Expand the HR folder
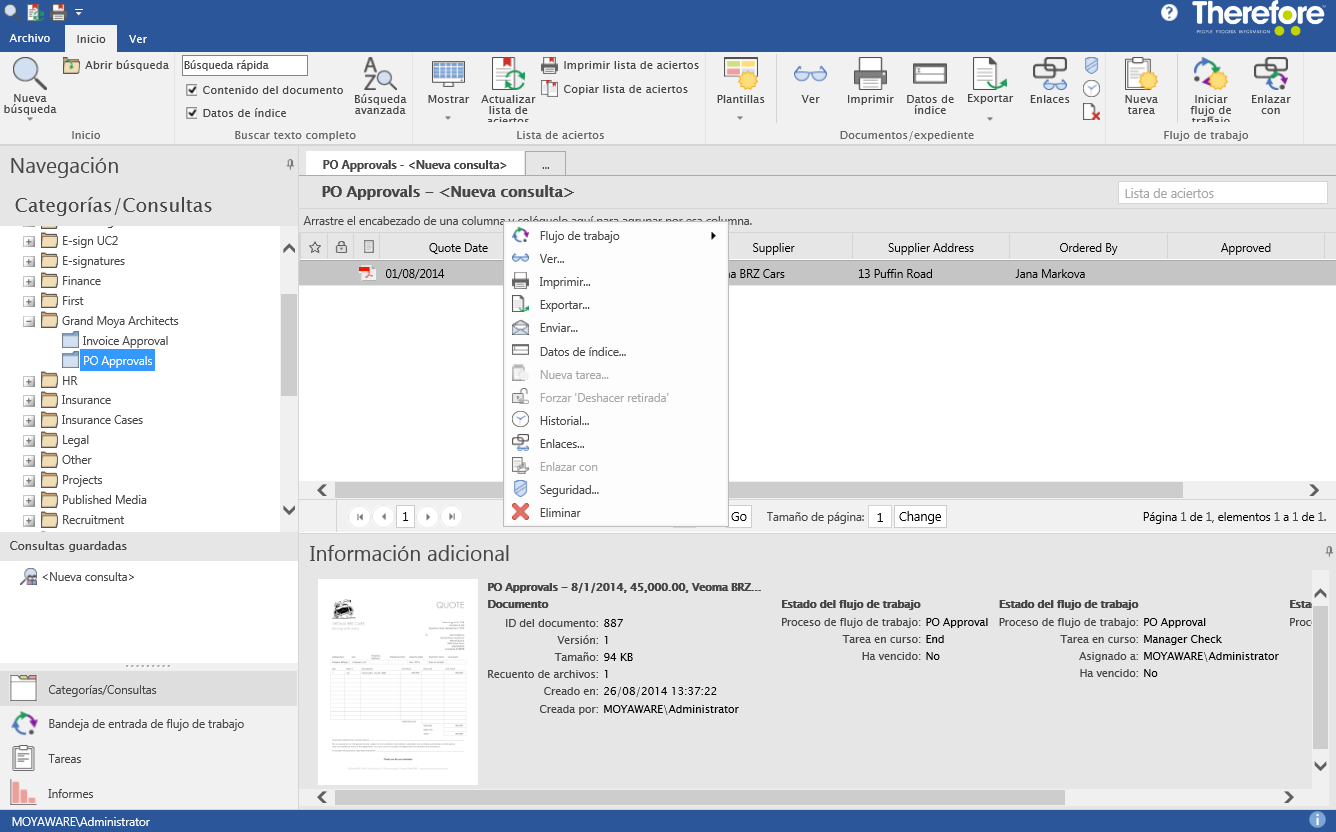The height and width of the screenshot is (832, 1336). [x=29, y=381]
